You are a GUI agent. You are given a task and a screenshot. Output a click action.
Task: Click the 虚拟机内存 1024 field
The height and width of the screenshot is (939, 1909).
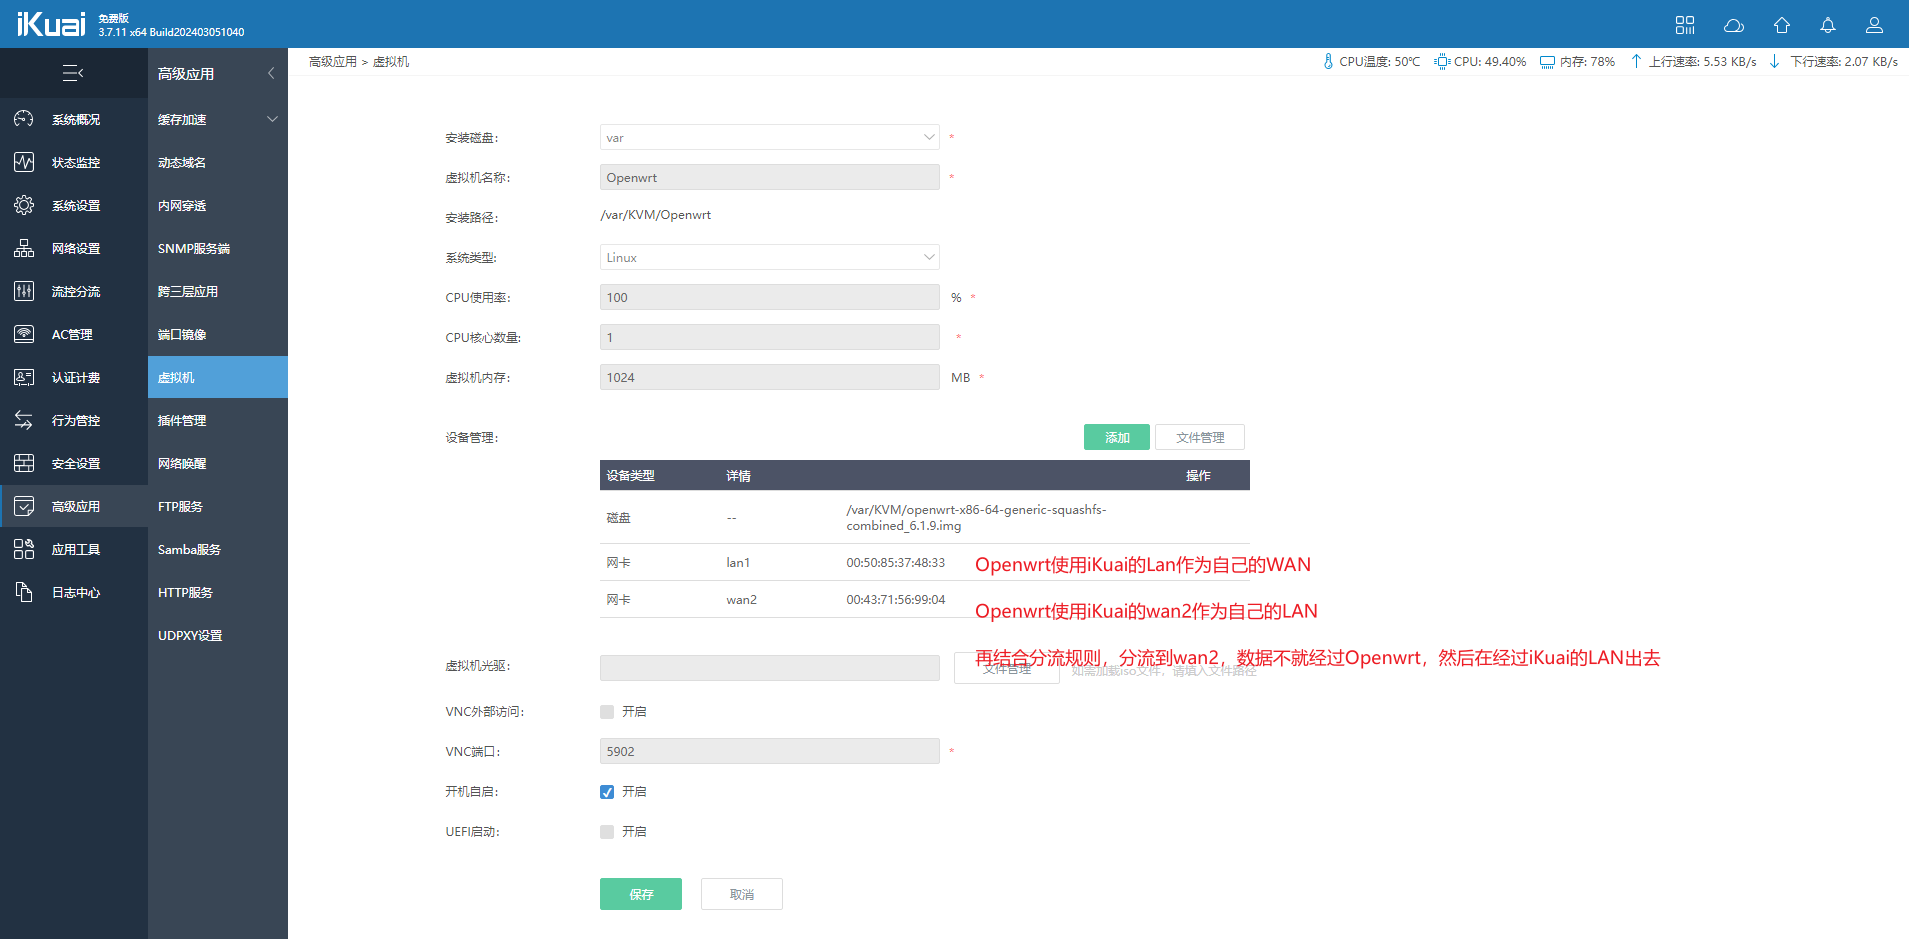[769, 377]
